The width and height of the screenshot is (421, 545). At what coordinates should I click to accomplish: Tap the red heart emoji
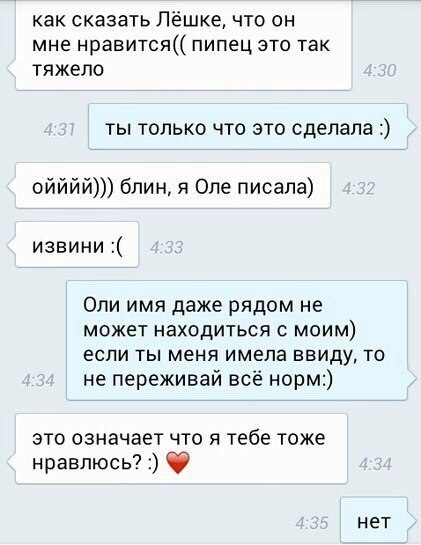(x=178, y=463)
